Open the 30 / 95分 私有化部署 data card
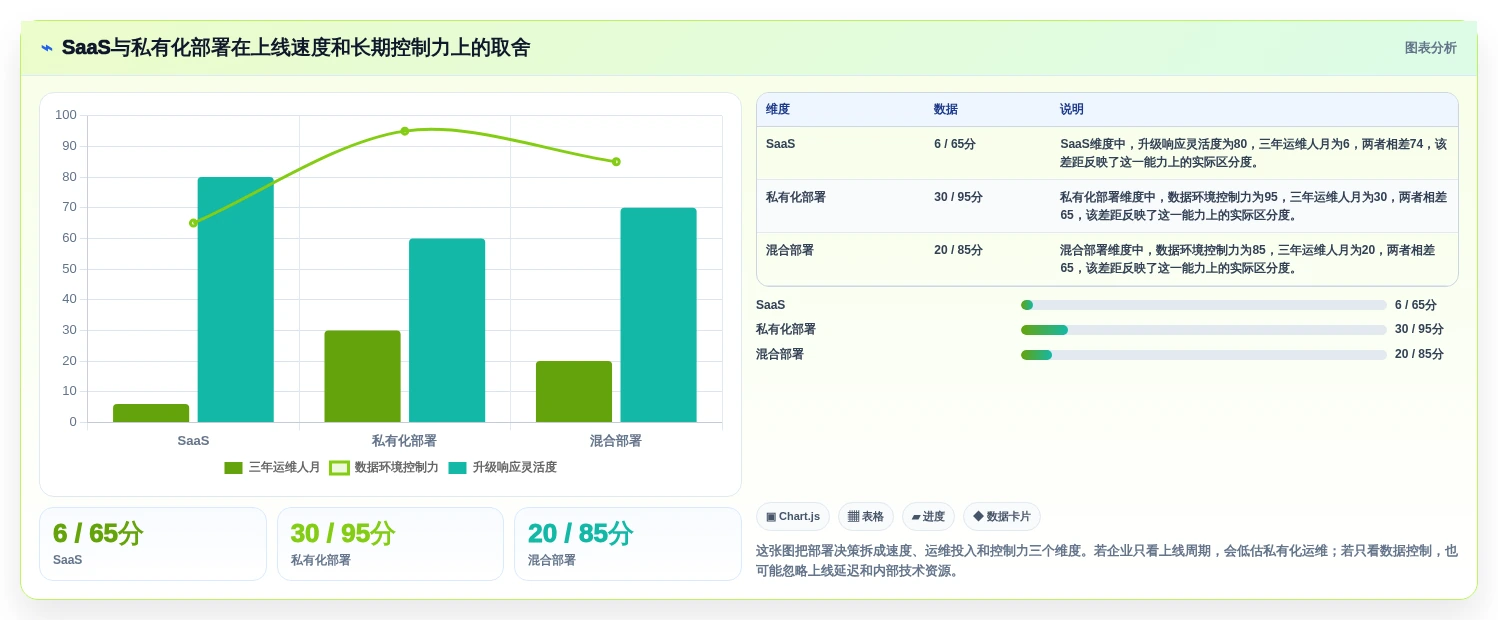1498x620 pixels. point(390,544)
